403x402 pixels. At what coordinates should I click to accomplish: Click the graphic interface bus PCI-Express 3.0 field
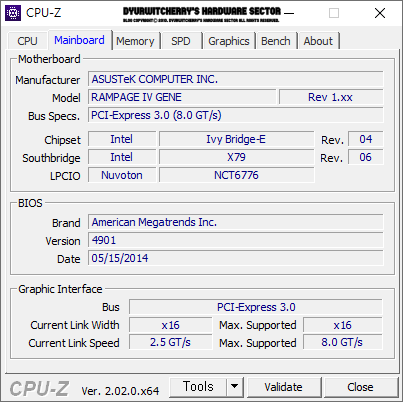tap(256, 307)
